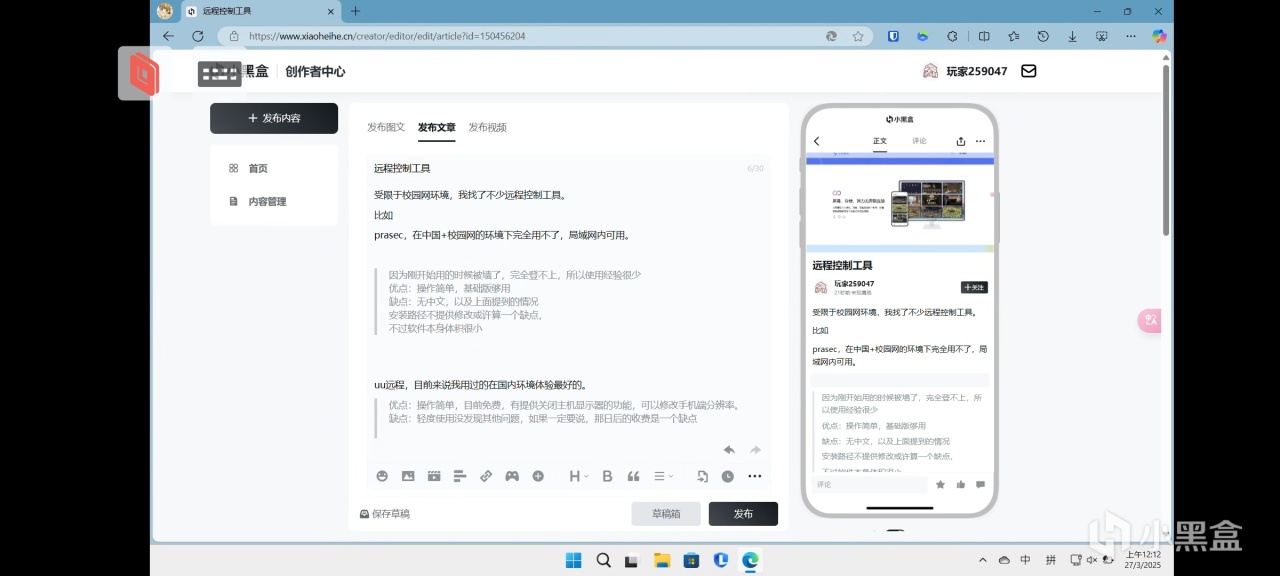Screen dimensions: 1280x576
Task: Switch to the 发布视频 tab
Action: click(x=488, y=127)
